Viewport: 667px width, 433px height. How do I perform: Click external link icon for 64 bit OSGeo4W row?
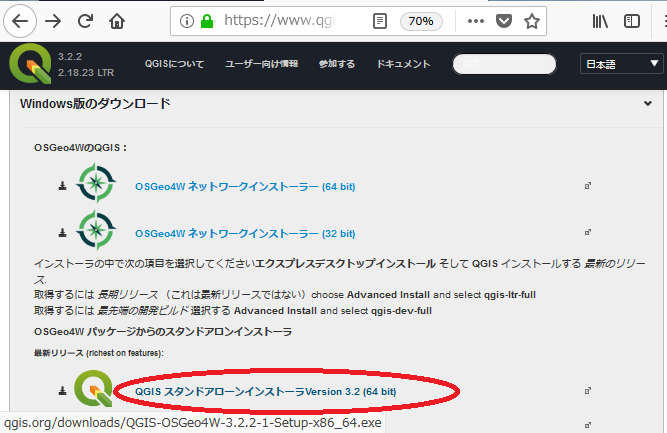coord(587,185)
